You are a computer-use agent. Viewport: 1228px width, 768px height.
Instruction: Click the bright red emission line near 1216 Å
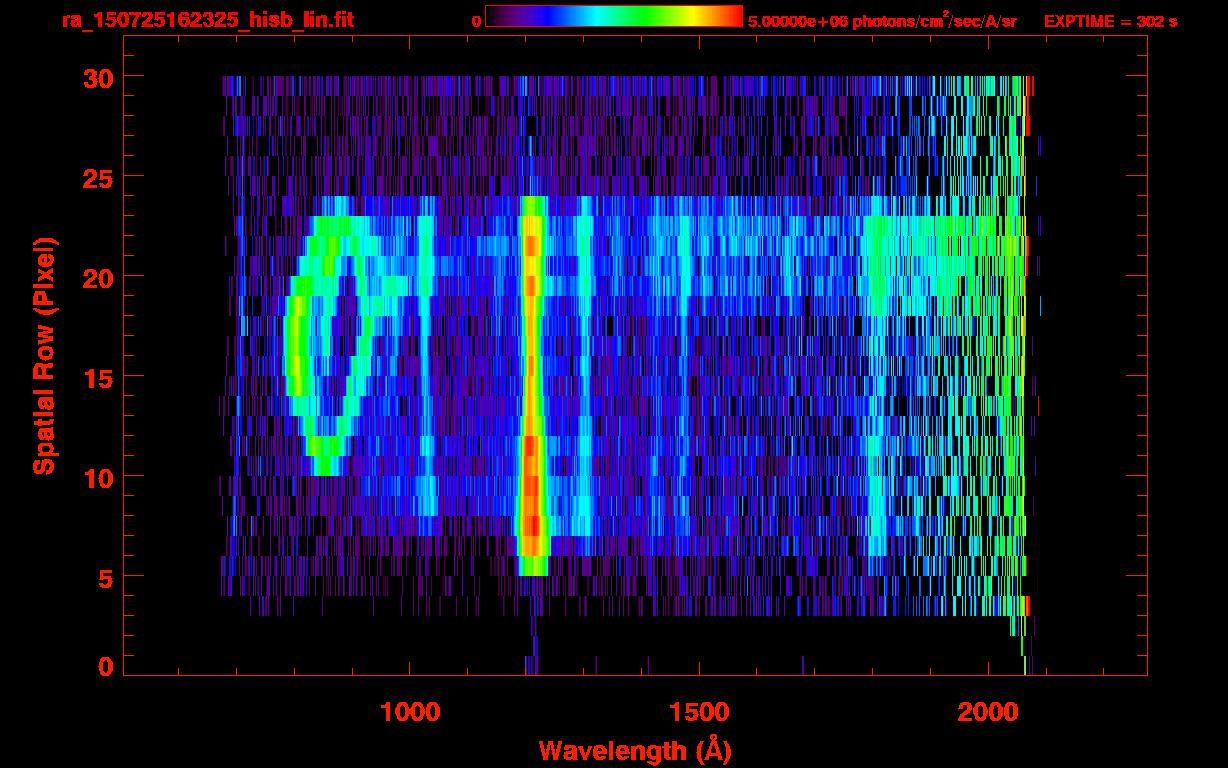[x=532, y=385]
